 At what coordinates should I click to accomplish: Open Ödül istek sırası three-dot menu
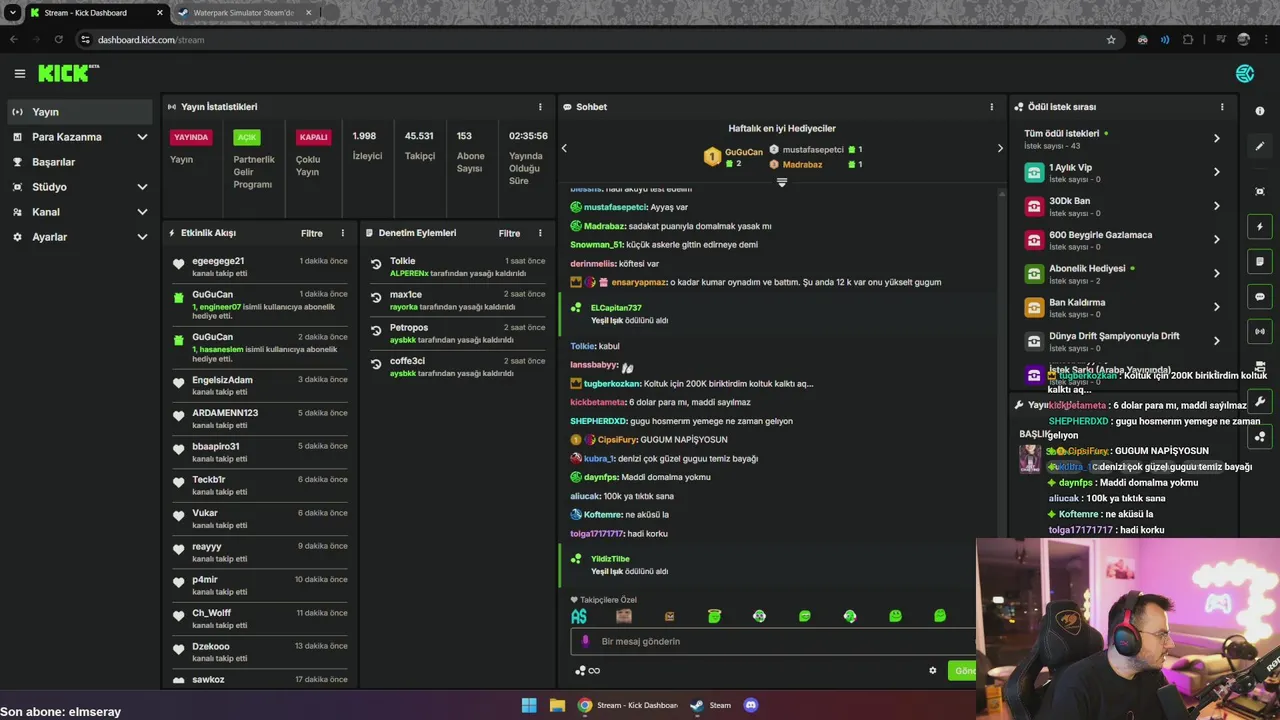[1222, 107]
